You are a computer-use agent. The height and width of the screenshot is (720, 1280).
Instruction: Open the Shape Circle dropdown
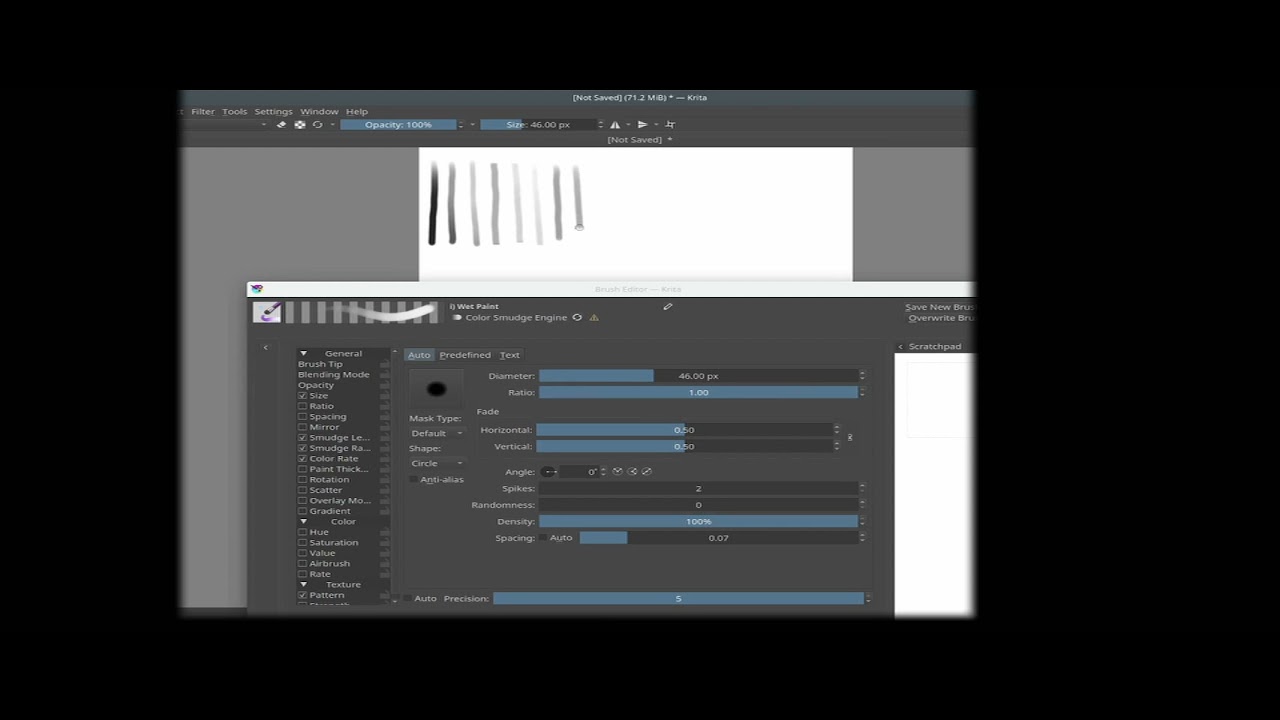[436, 463]
